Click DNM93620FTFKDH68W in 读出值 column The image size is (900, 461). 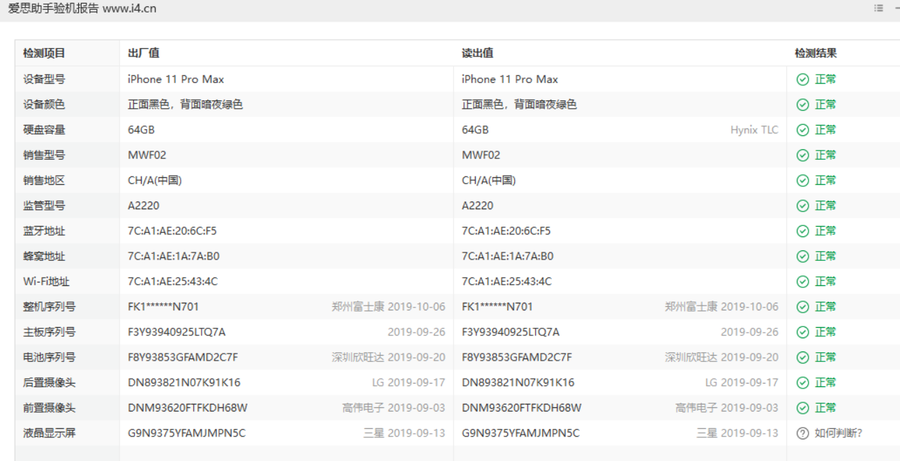pos(522,408)
